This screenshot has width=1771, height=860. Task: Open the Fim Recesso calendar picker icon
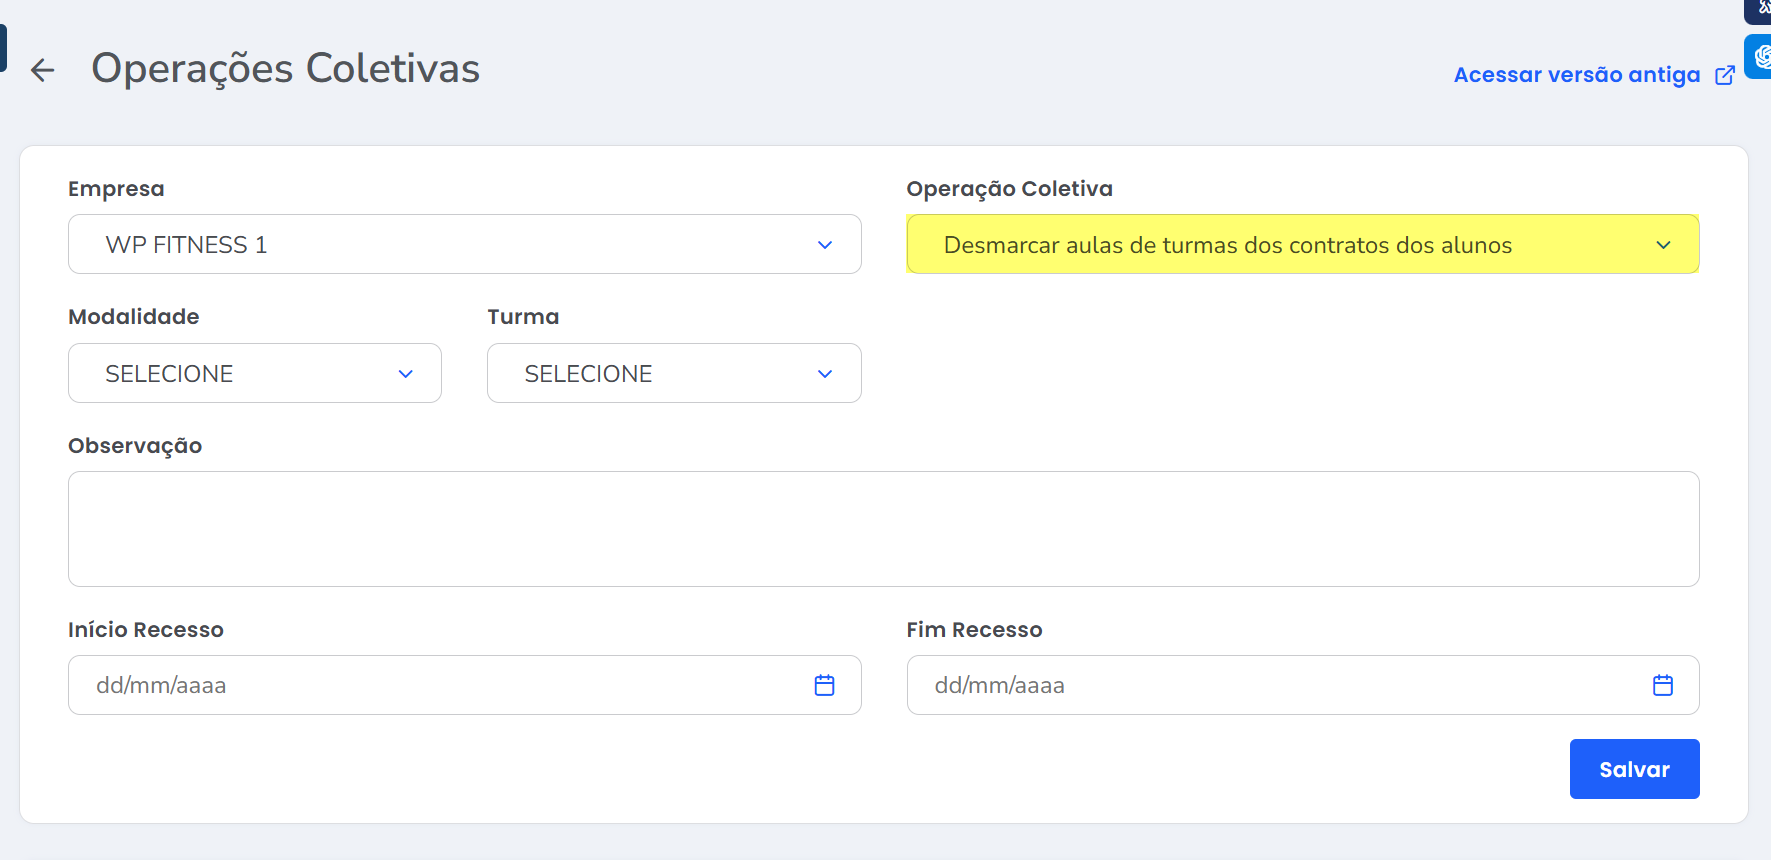[1662, 685]
